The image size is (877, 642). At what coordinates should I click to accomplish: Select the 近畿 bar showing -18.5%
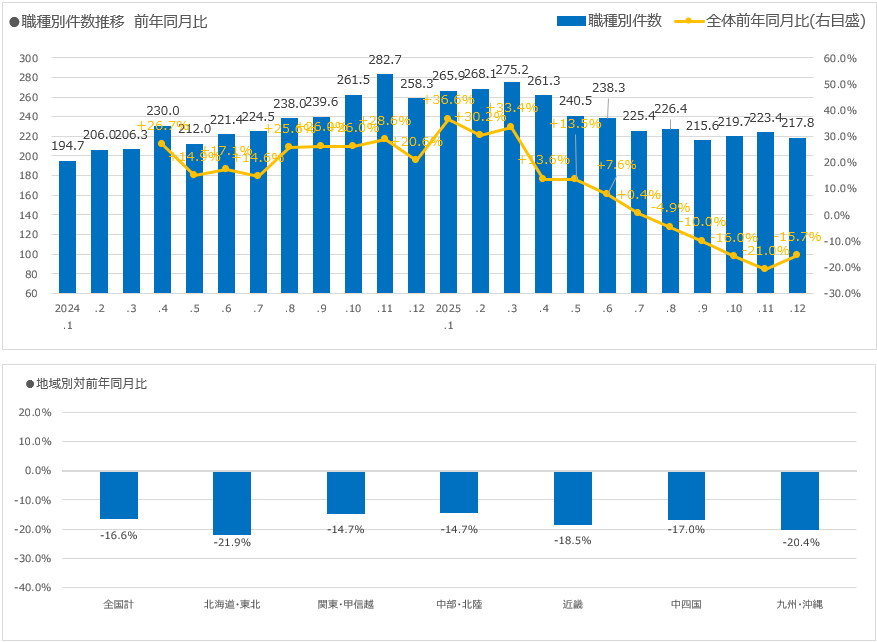tap(573, 498)
